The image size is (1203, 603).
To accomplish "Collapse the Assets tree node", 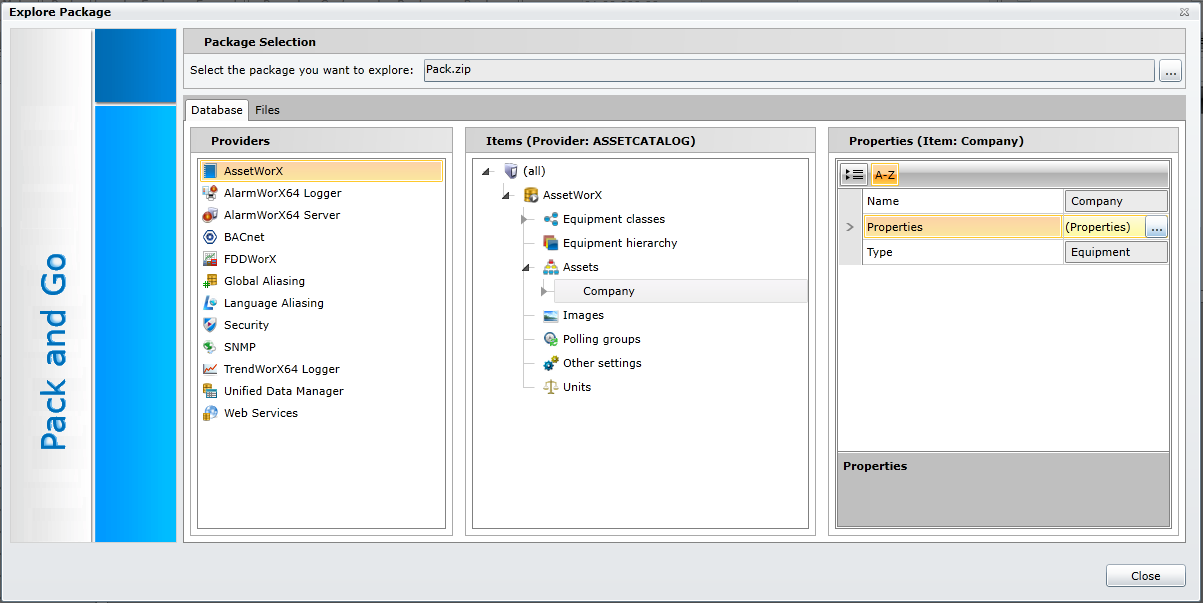I will tap(525, 268).
